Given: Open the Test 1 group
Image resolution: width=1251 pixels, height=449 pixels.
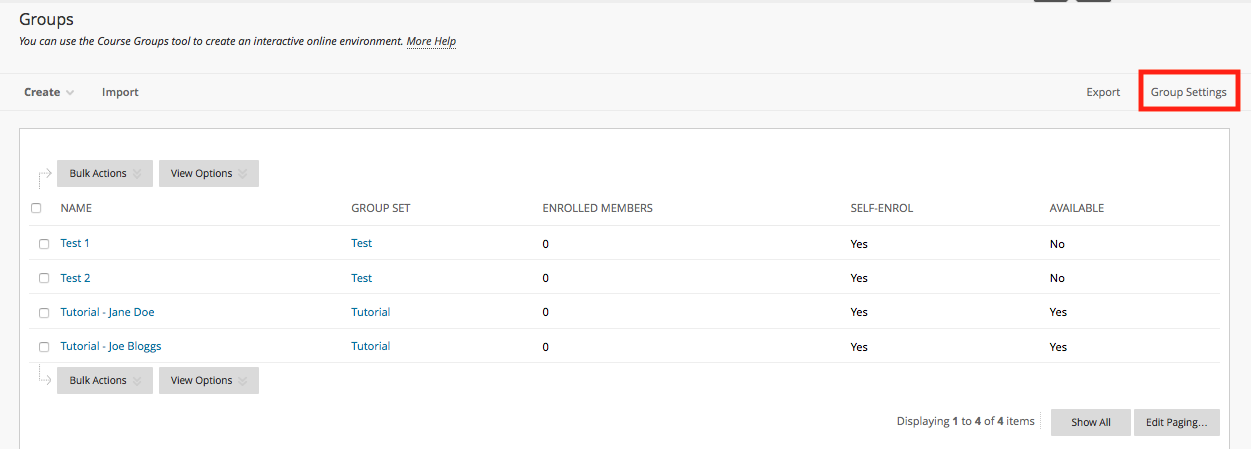Looking at the screenshot, I should coord(75,243).
